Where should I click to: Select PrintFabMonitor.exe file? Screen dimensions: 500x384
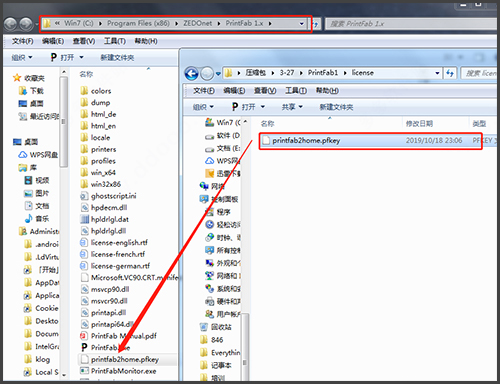[x=118, y=371]
